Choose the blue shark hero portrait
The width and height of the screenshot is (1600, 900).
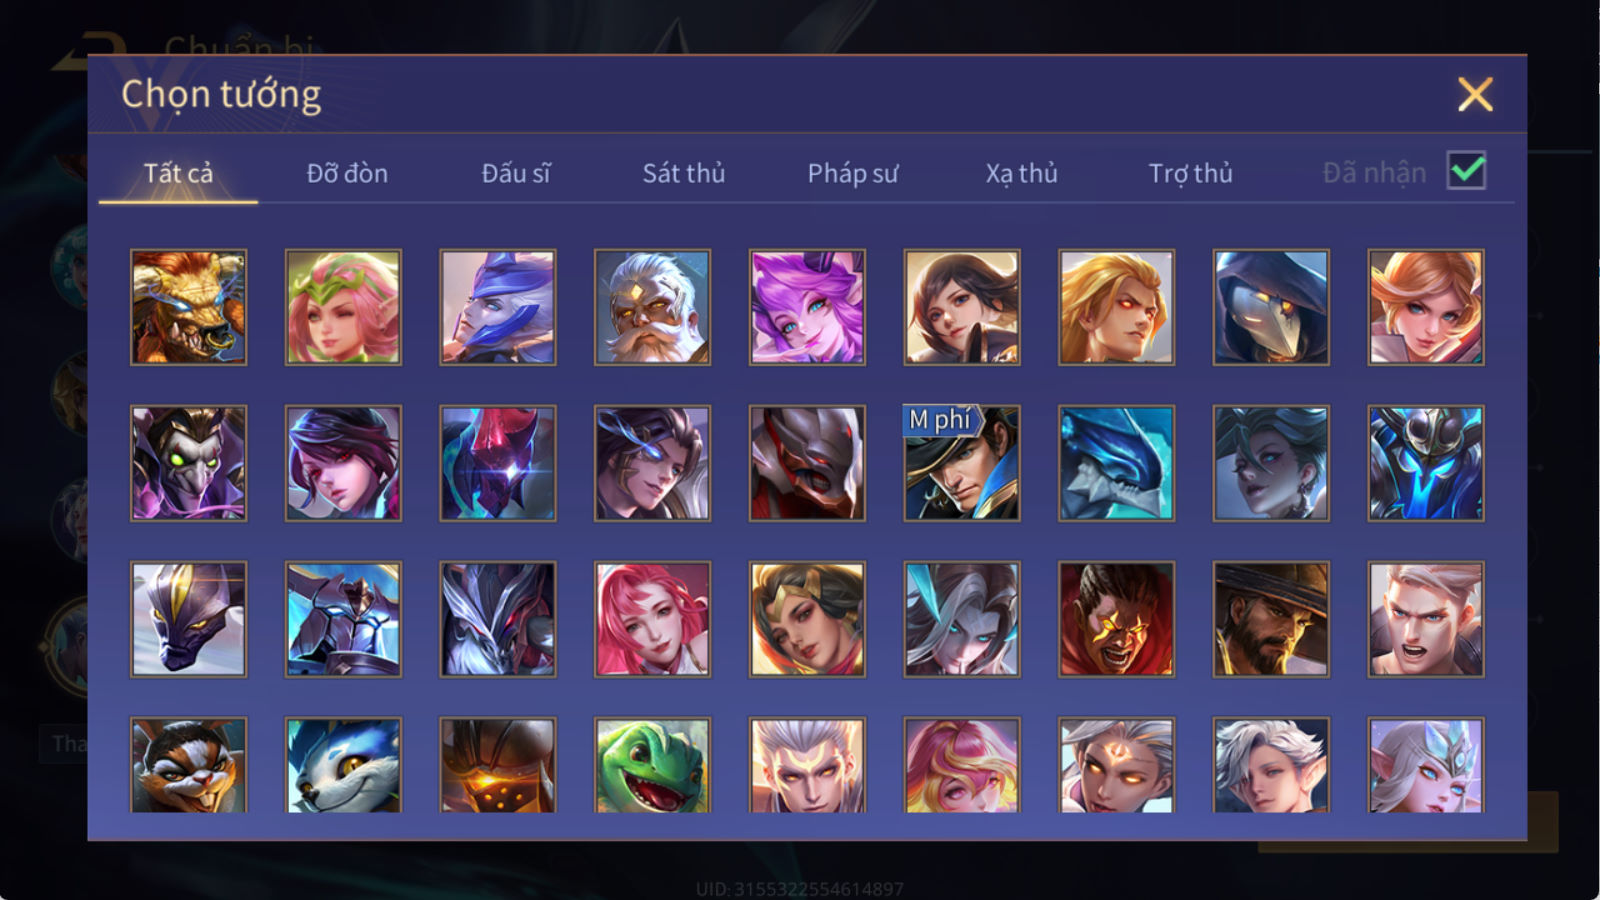pyautogui.click(x=1116, y=463)
